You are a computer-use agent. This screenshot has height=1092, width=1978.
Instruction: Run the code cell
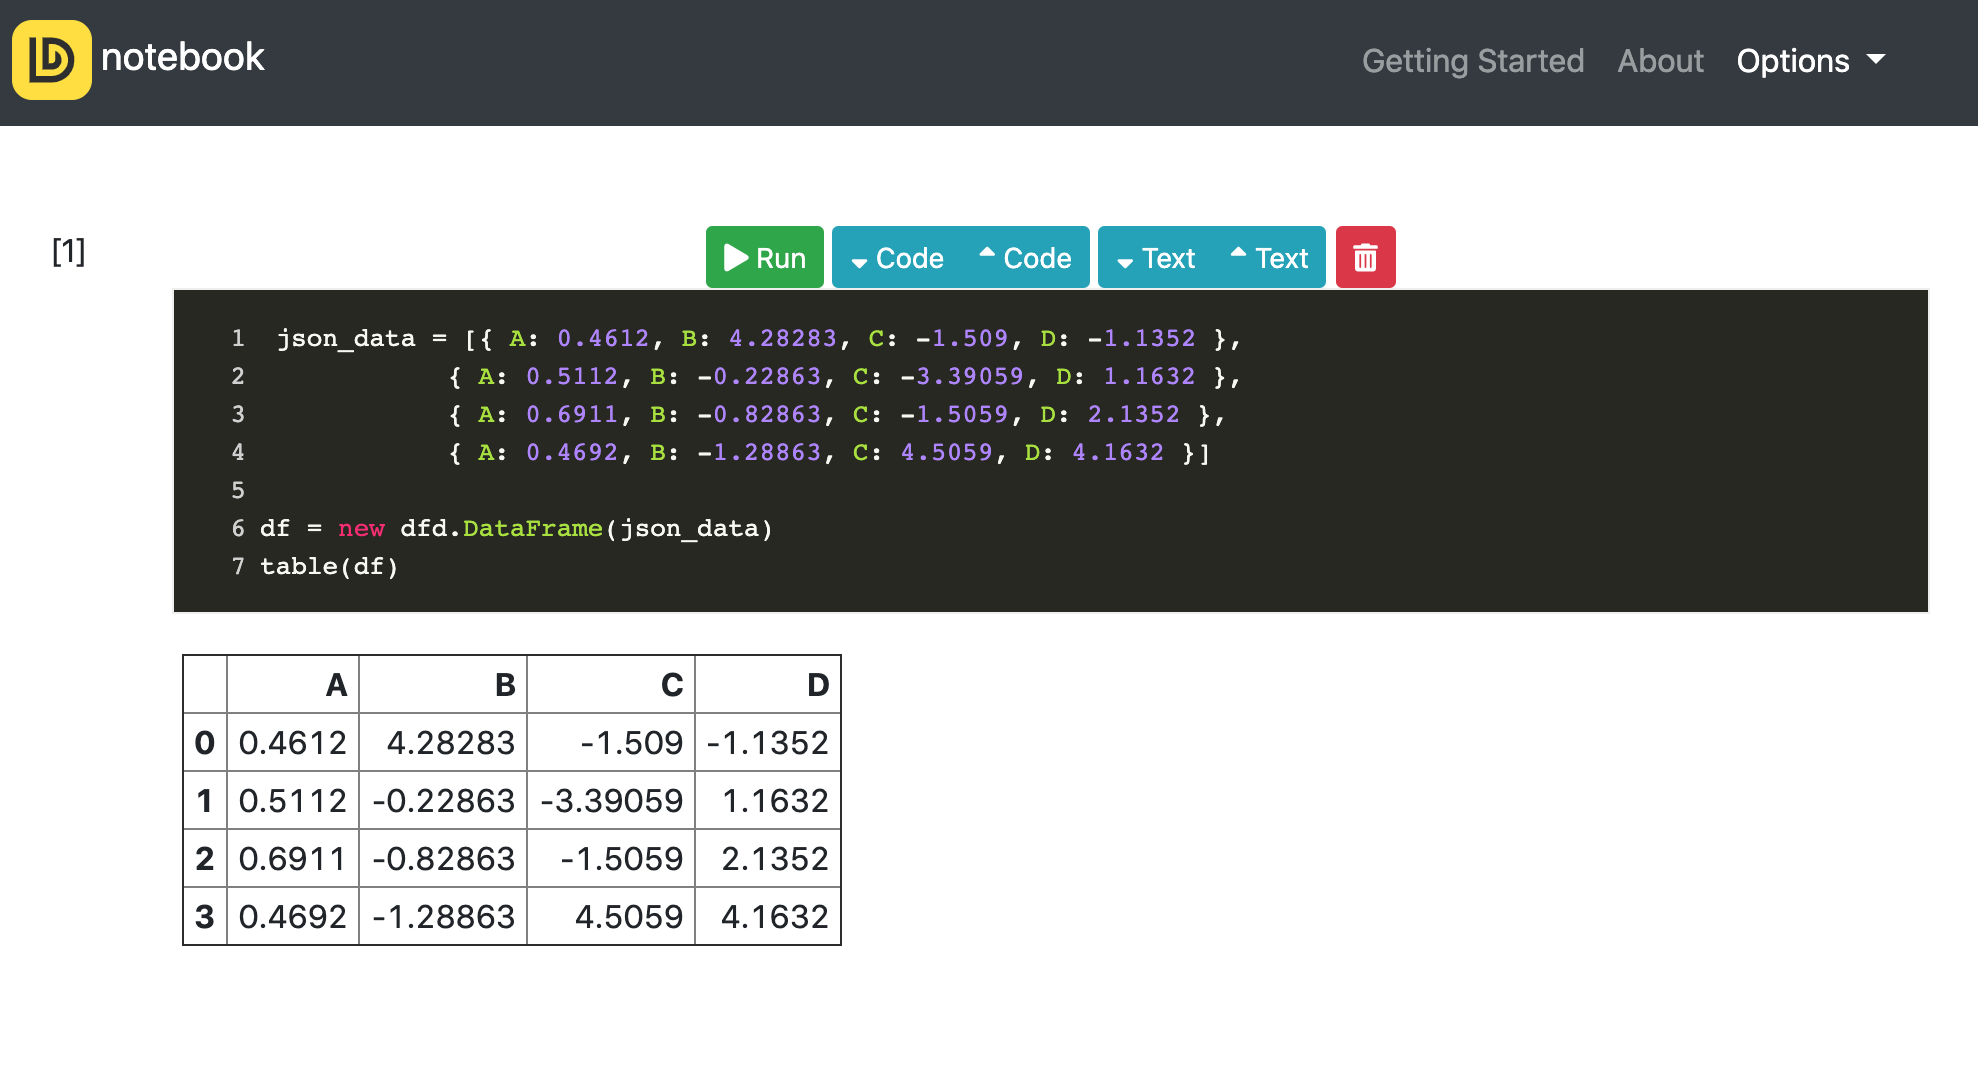coord(764,258)
